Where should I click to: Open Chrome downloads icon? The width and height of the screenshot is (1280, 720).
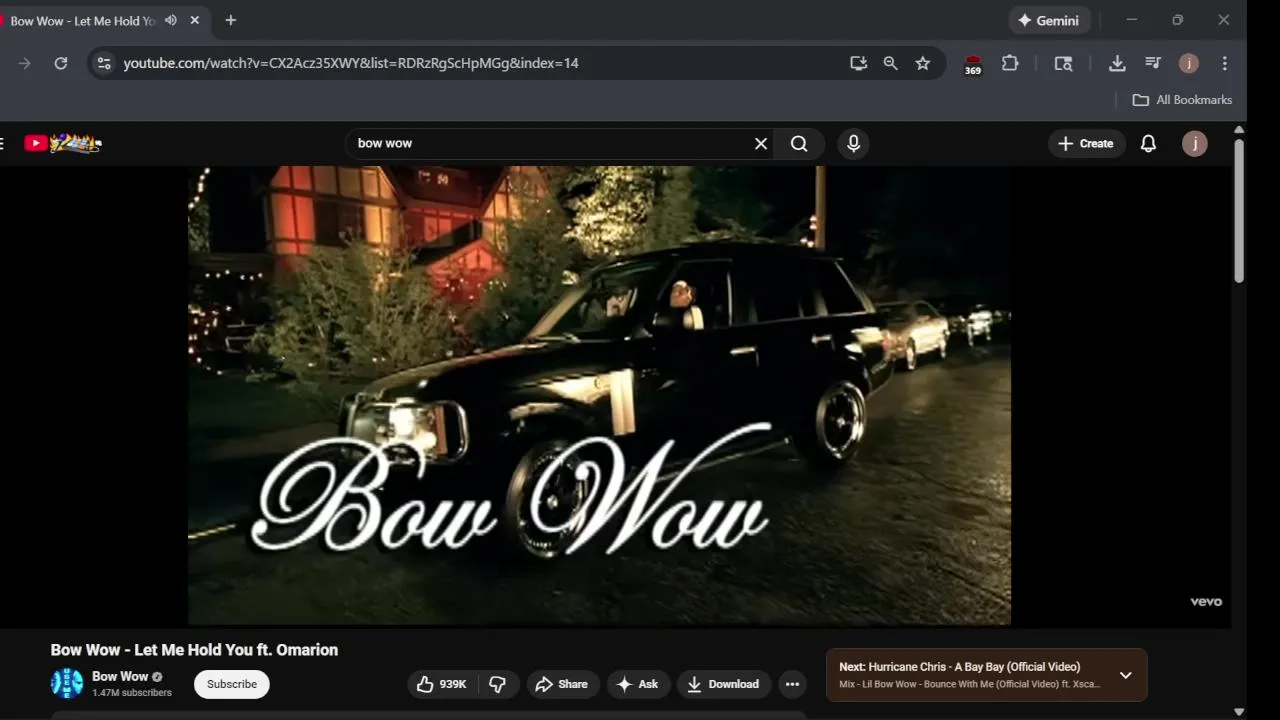[1117, 63]
